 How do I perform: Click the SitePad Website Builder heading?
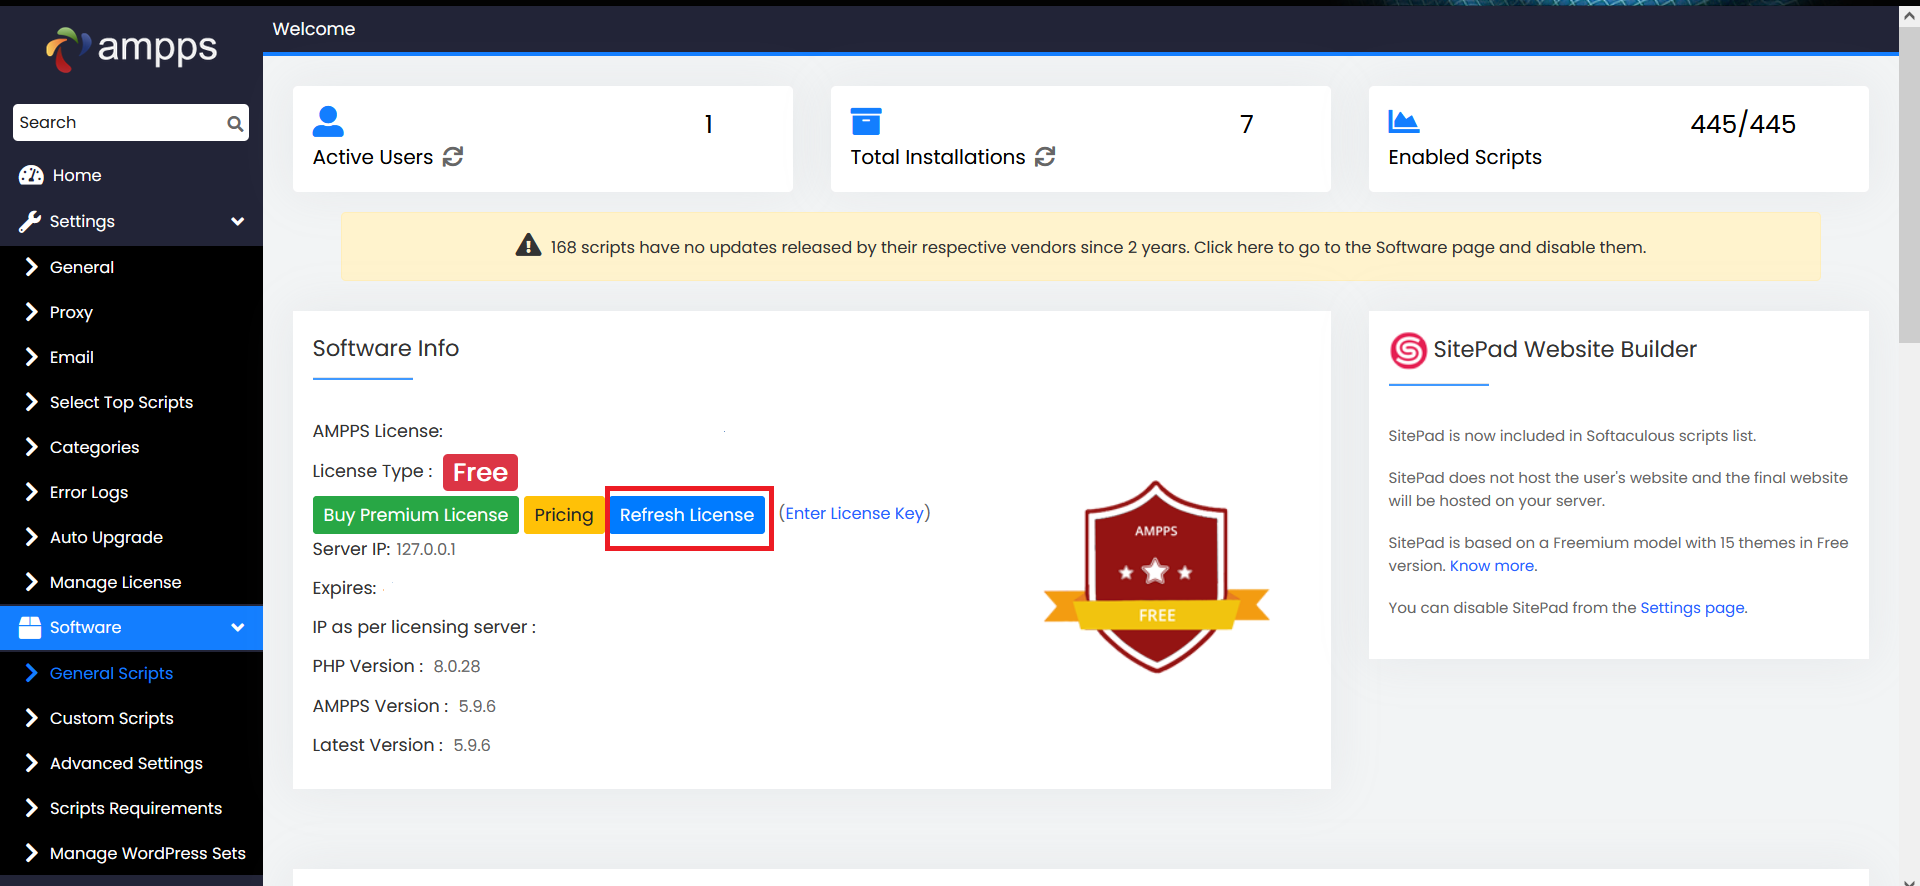pyautogui.click(x=1565, y=349)
